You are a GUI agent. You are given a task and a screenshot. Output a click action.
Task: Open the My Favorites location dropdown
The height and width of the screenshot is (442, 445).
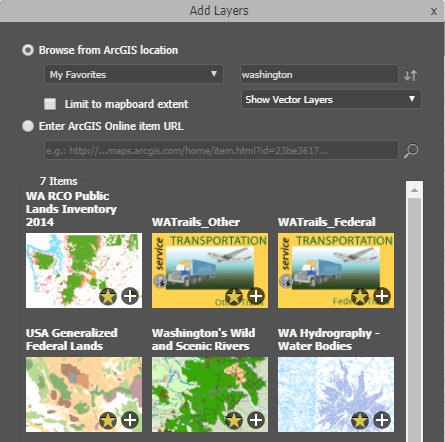tap(134, 74)
